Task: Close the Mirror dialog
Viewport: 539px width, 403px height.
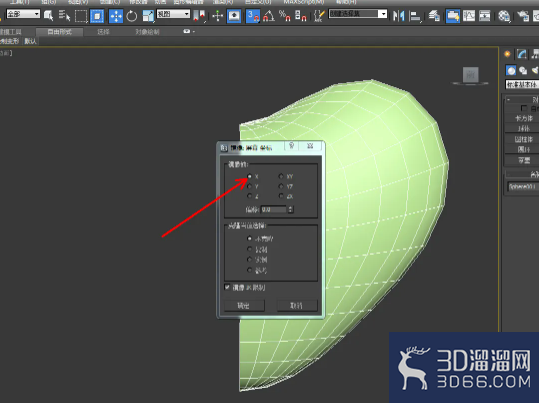Action: pos(310,146)
